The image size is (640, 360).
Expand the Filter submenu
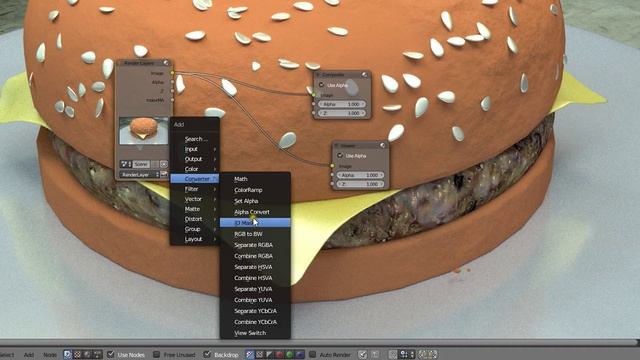(195, 189)
